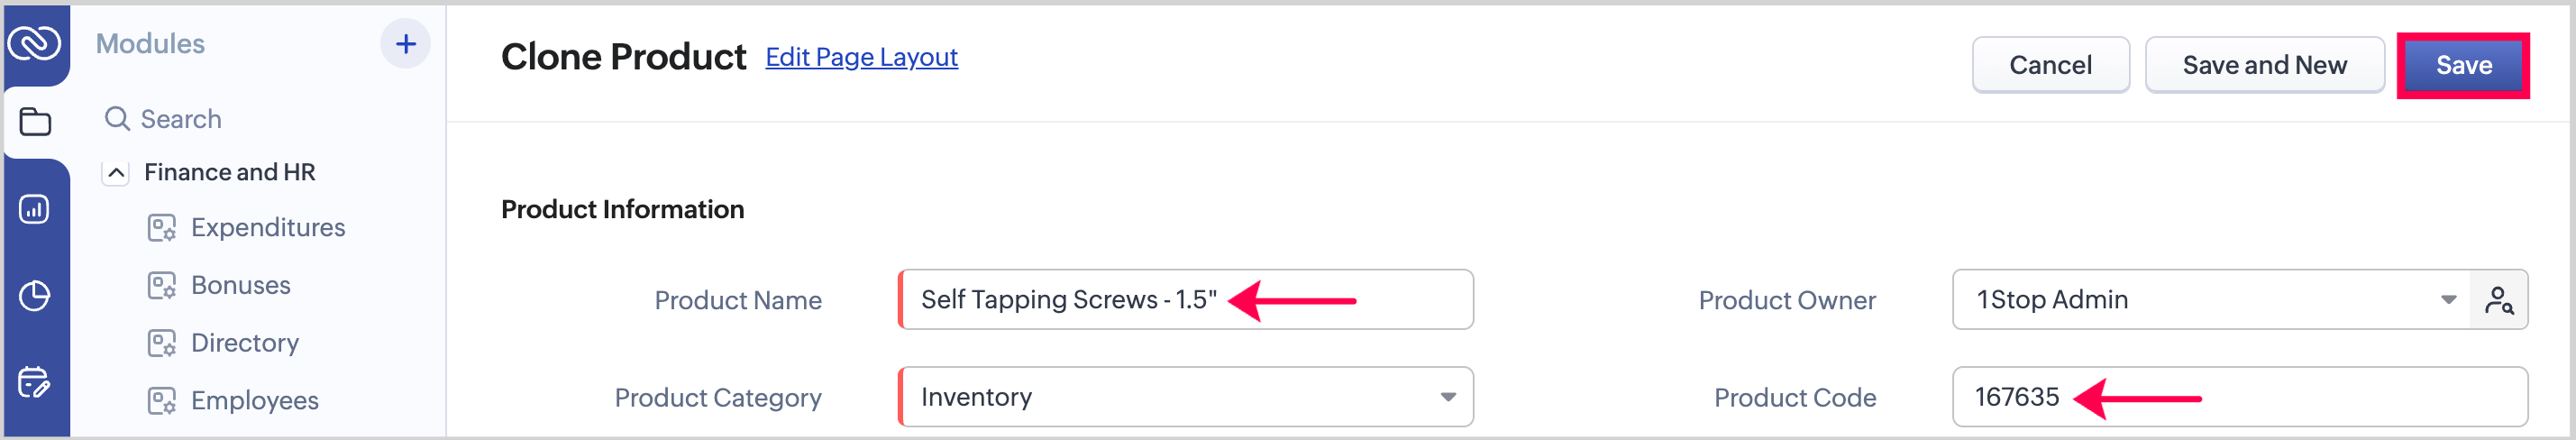
Task: Open the Reports chart icon in sidebar
Action: pos(35,209)
